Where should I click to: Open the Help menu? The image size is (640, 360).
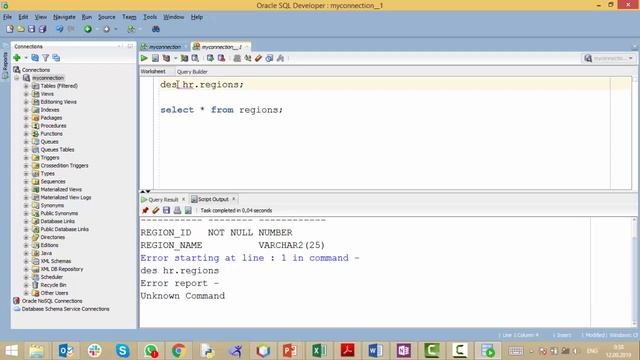tap(197, 17)
